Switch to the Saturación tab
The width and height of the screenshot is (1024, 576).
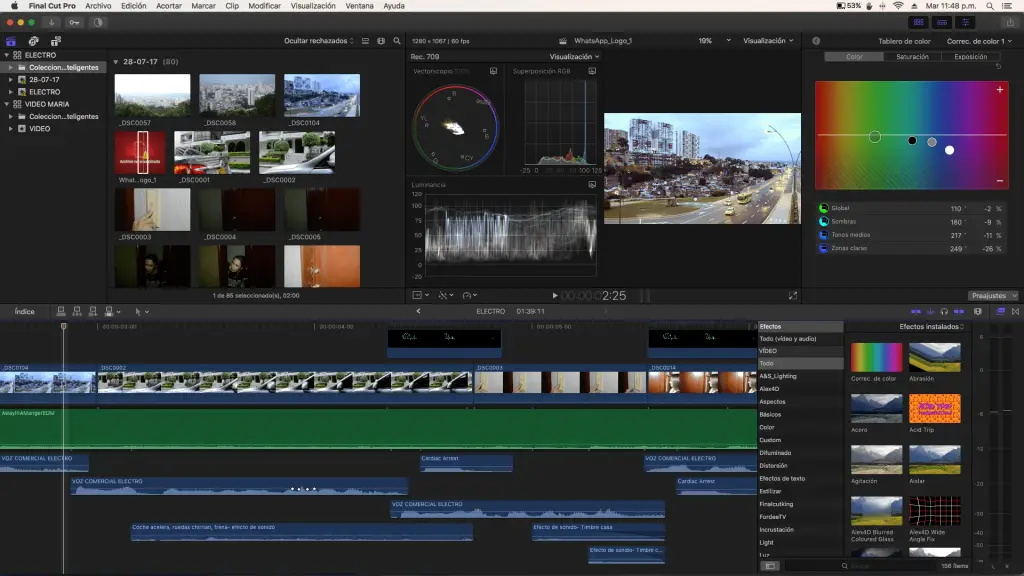912,57
